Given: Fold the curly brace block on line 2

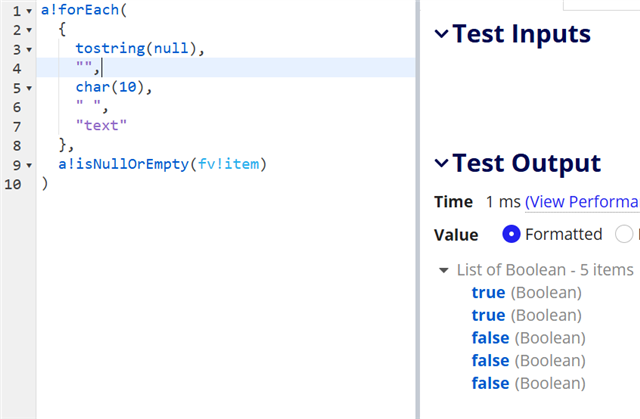Looking at the screenshot, I should click(x=28, y=30).
